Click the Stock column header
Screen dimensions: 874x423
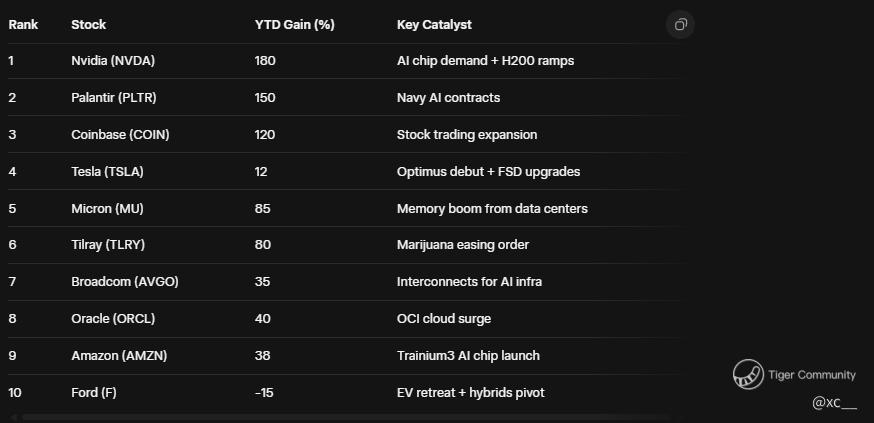[x=88, y=24]
